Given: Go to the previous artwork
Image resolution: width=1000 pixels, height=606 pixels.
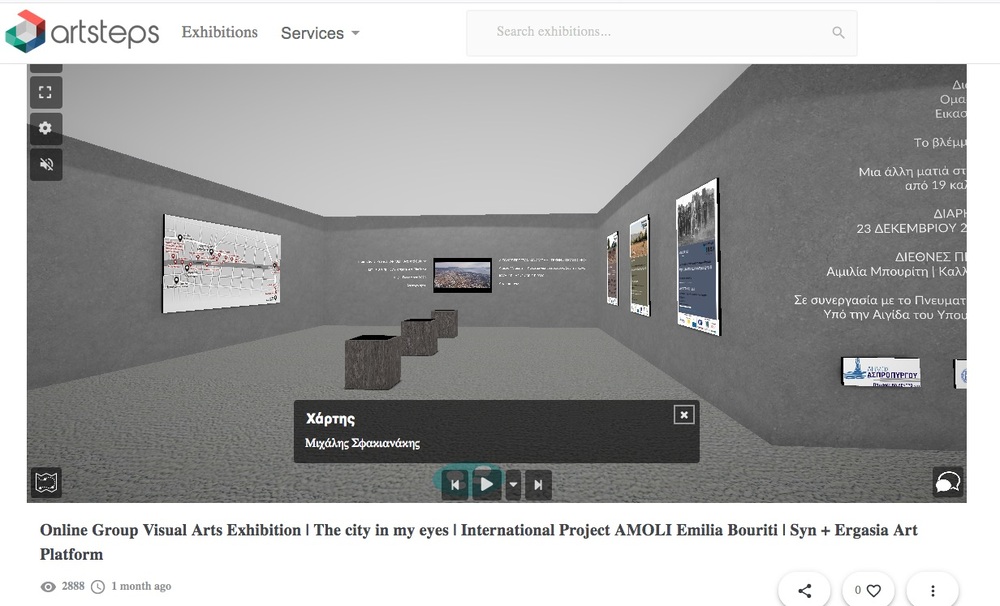Looking at the screenshot, I should coord(455,485).
